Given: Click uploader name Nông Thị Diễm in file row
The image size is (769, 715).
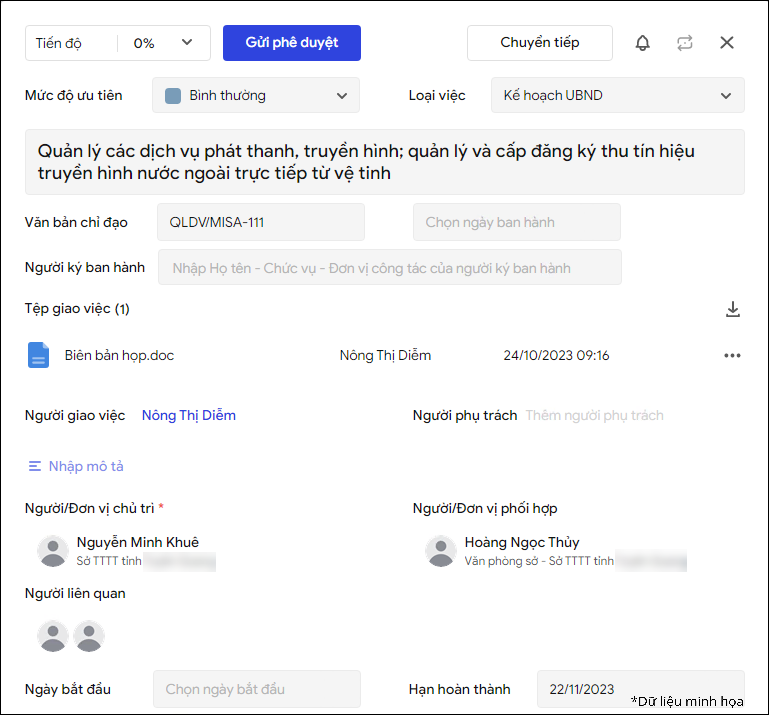Looking at the screenshot, I should coord(385,355).
